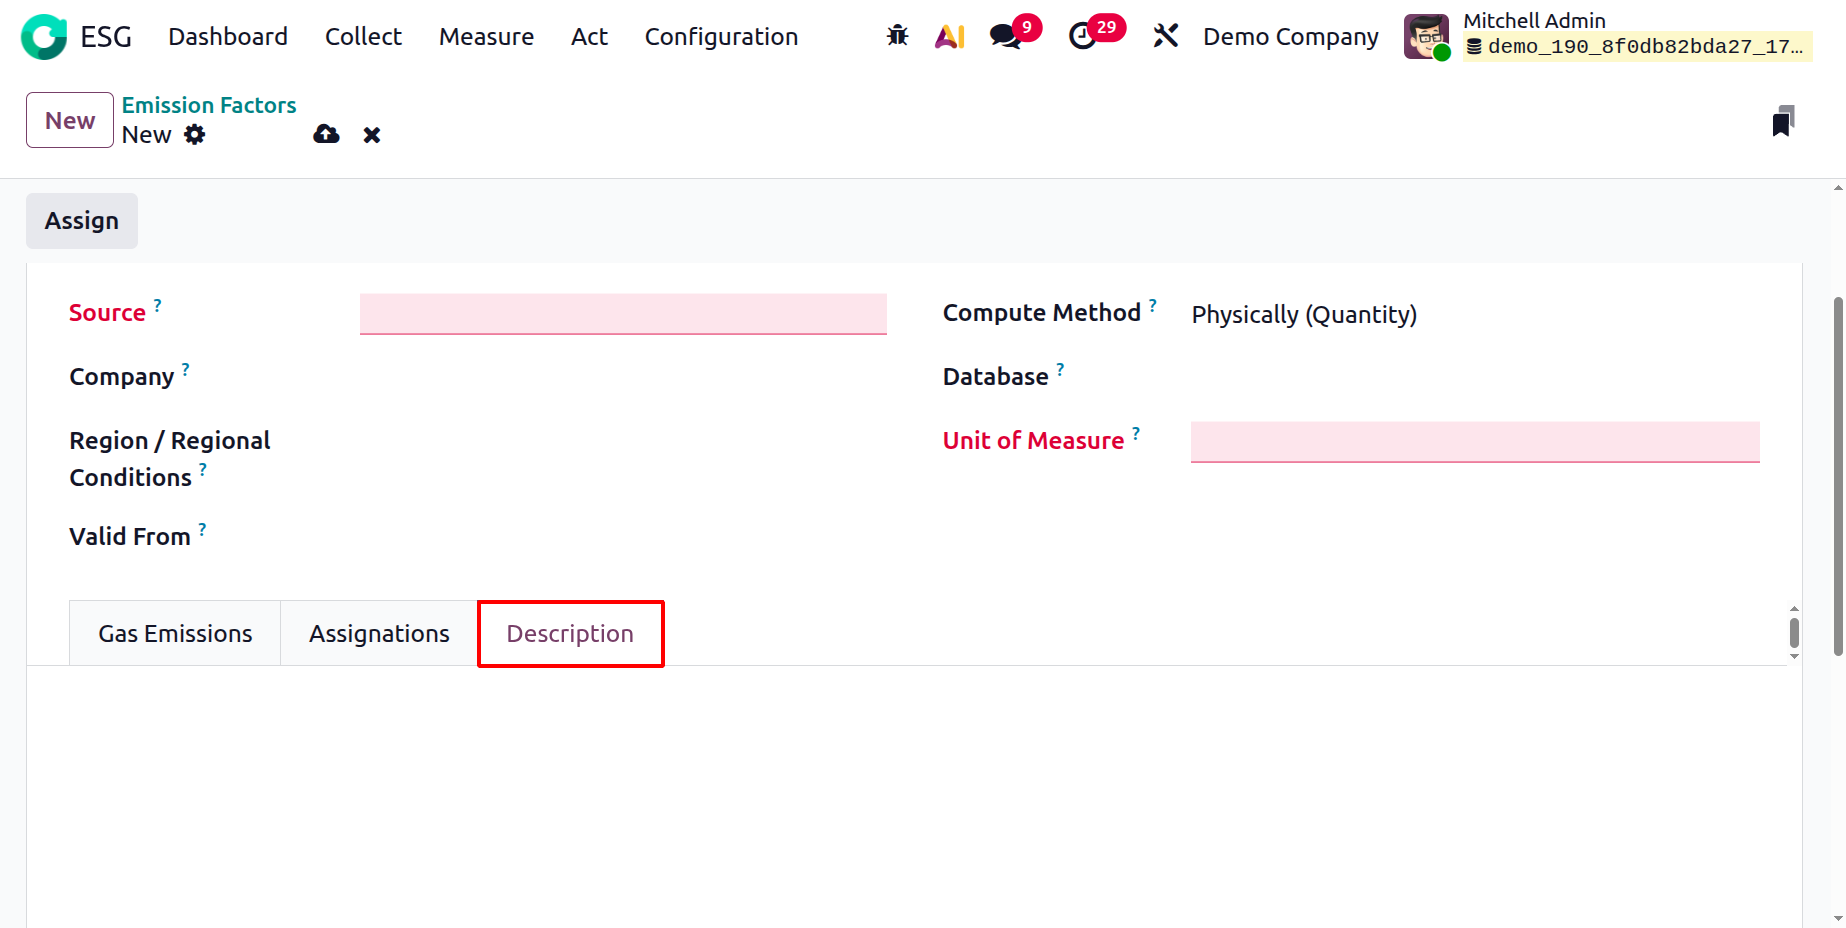Click the Unit of Measure field
The width and height of the screenshot is (1846, 928).
pos(1474,442)
